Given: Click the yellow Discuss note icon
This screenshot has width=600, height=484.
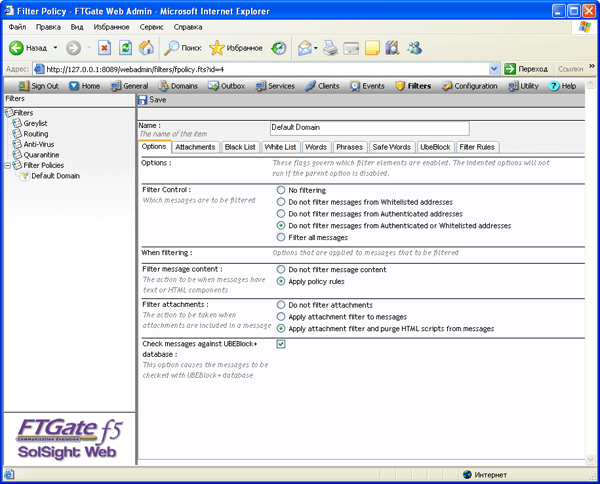Looking at the screenshot, I should point(372,48).
